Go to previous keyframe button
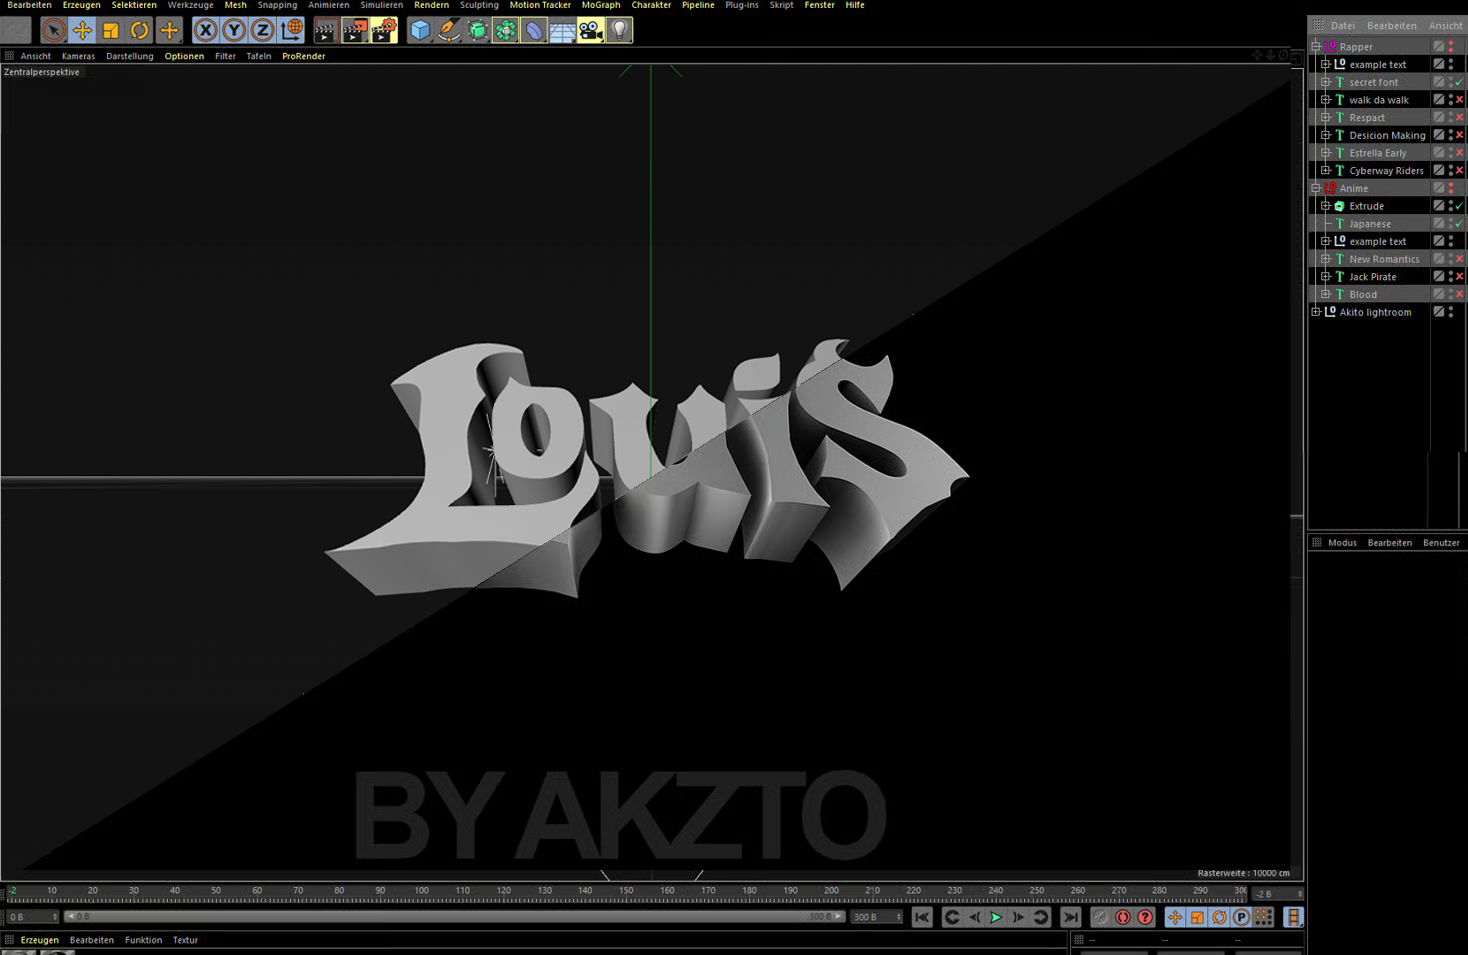 tap(952, 917)
